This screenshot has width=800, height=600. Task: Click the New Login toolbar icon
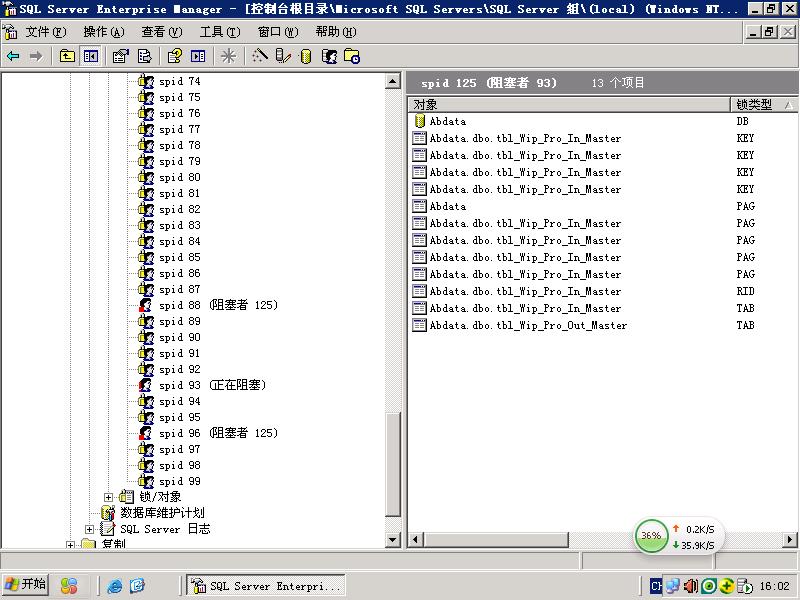coord(329,56)
